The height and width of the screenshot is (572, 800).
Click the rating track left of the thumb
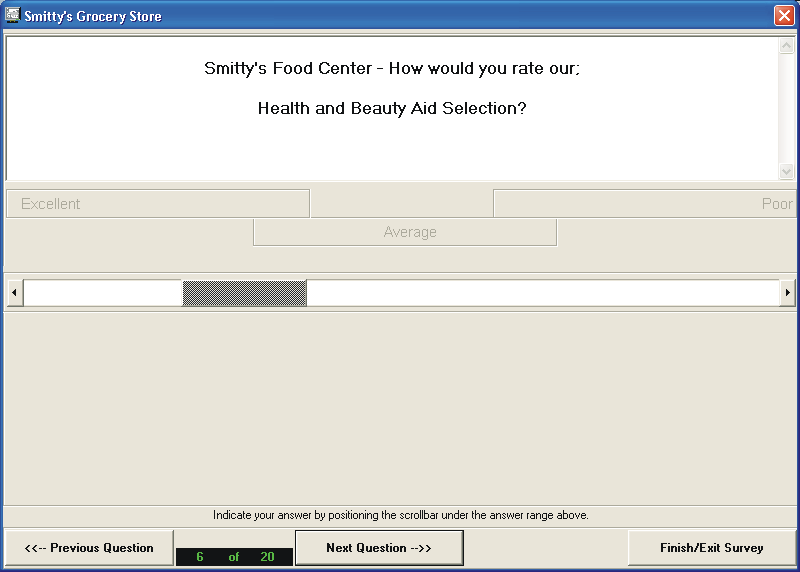(103, 293)
